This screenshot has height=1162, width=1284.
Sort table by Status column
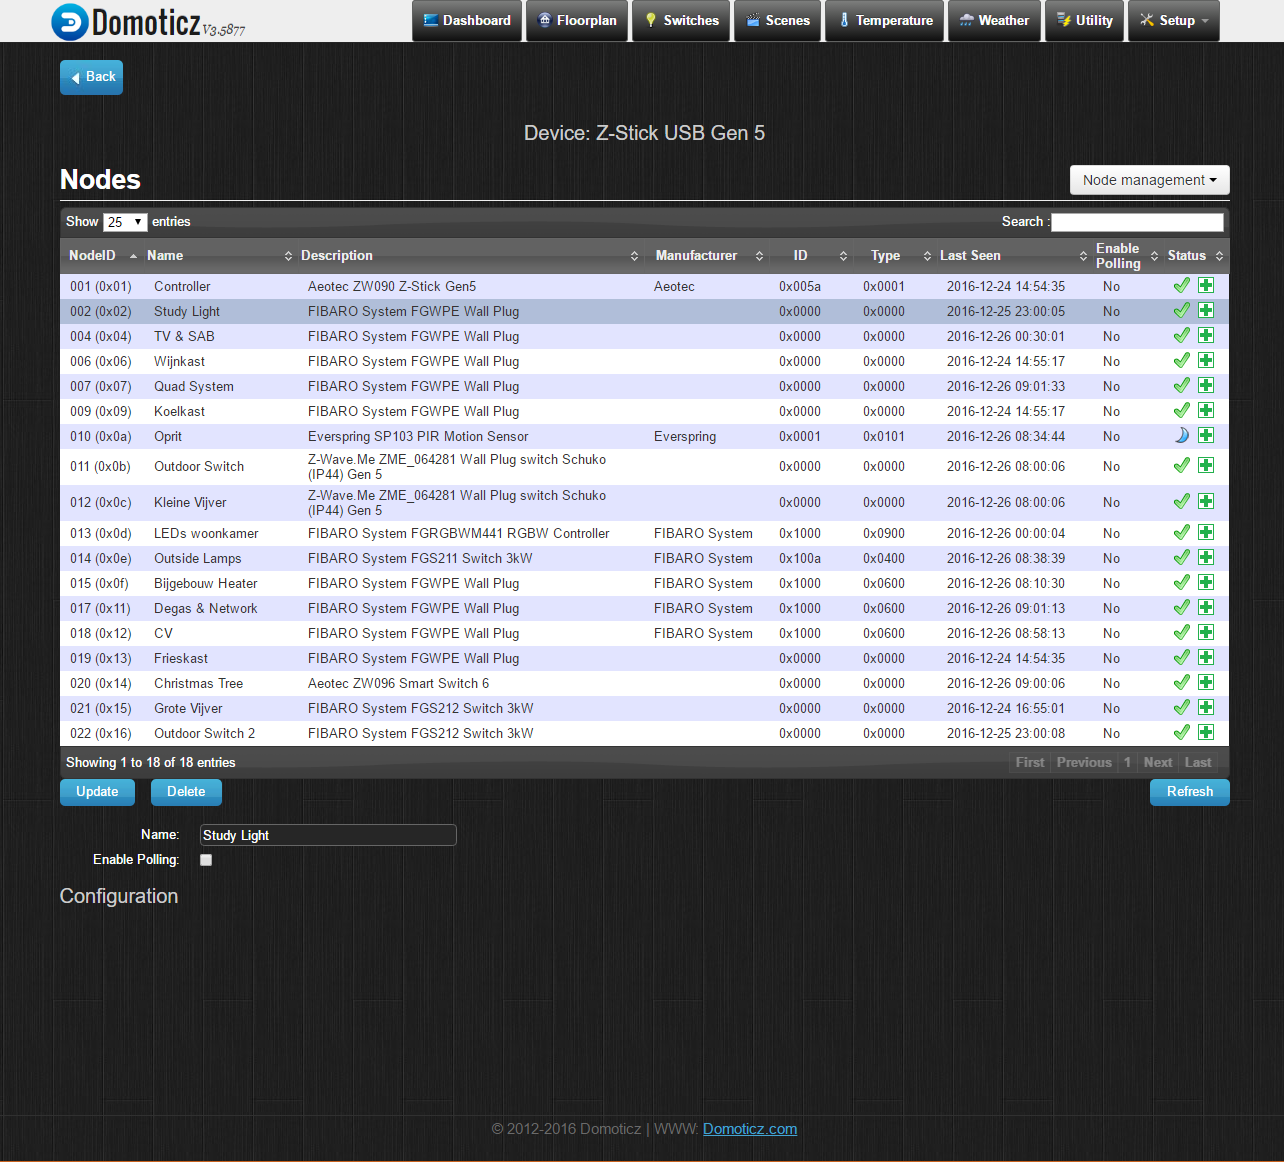tap(1195, 256)
